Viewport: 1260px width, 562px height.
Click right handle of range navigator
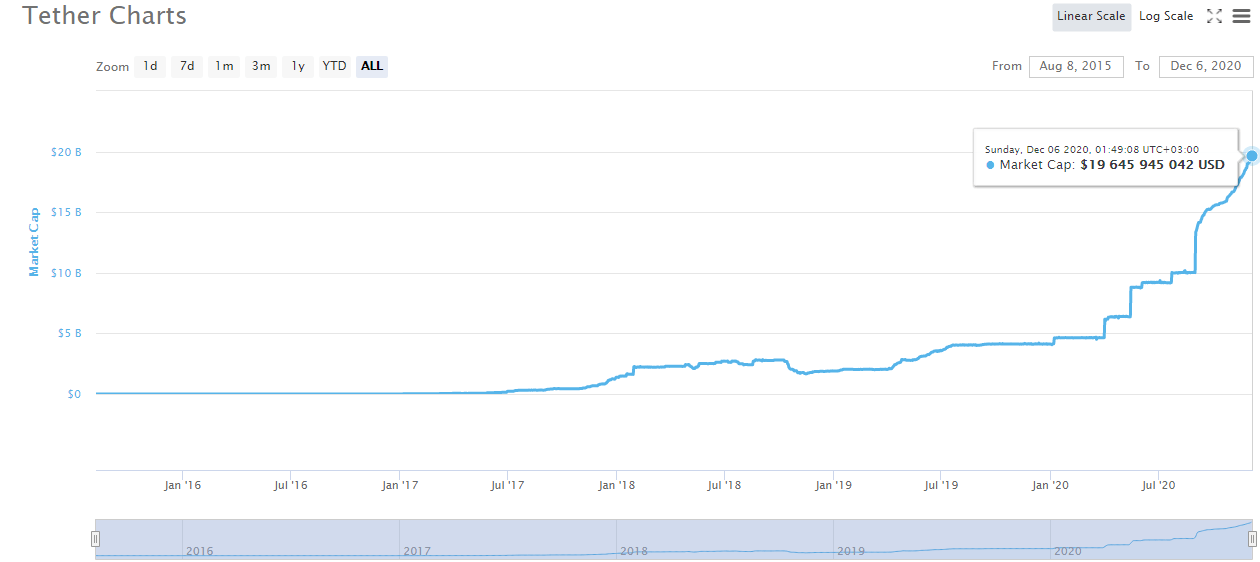pos(1251,539)
